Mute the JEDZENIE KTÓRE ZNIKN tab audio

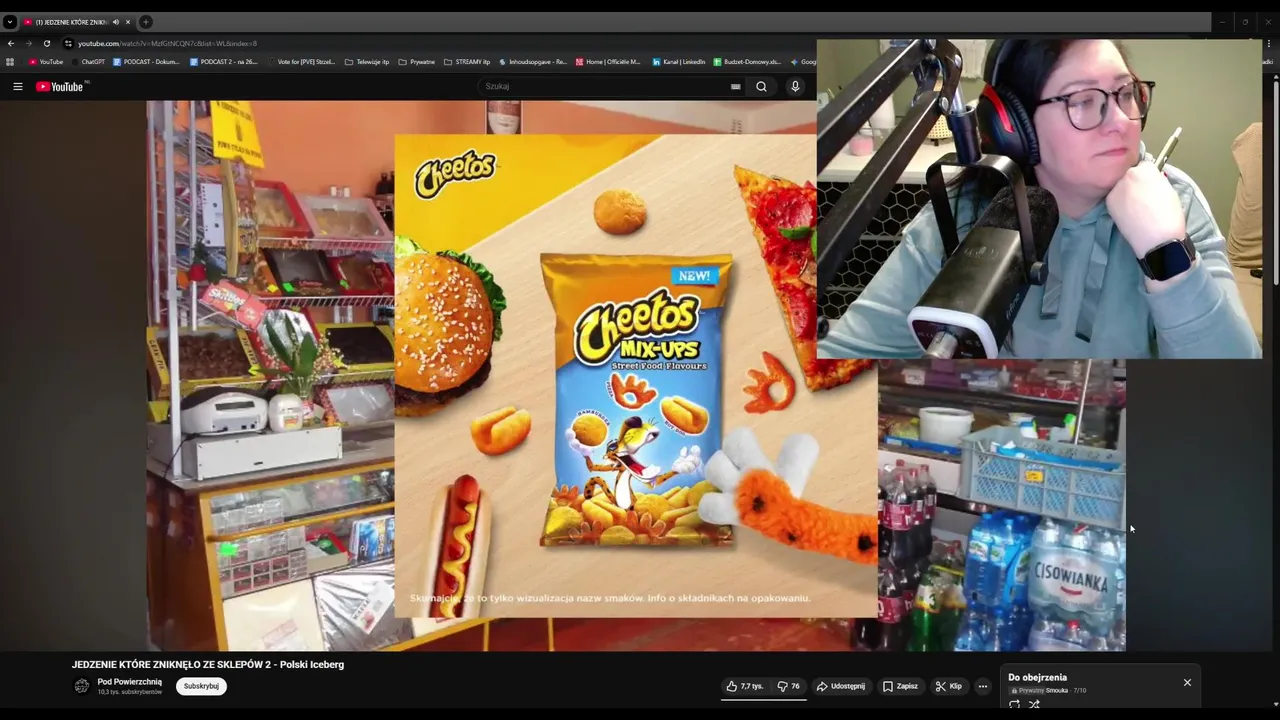116,22
